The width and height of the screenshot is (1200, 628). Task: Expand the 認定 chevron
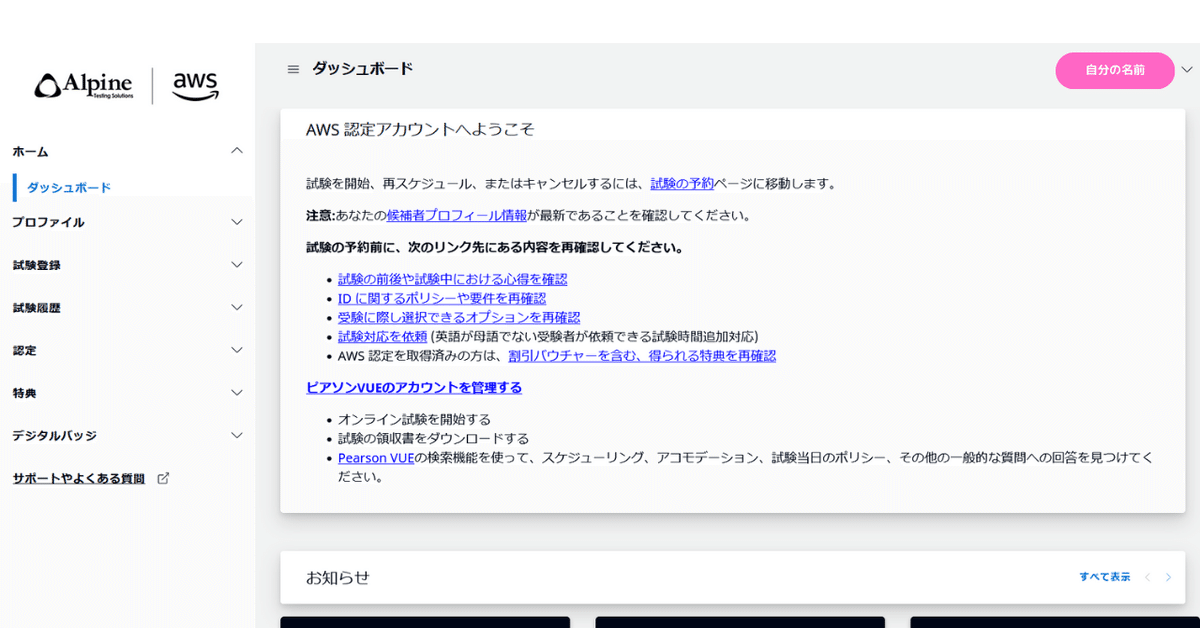(237, 350)
